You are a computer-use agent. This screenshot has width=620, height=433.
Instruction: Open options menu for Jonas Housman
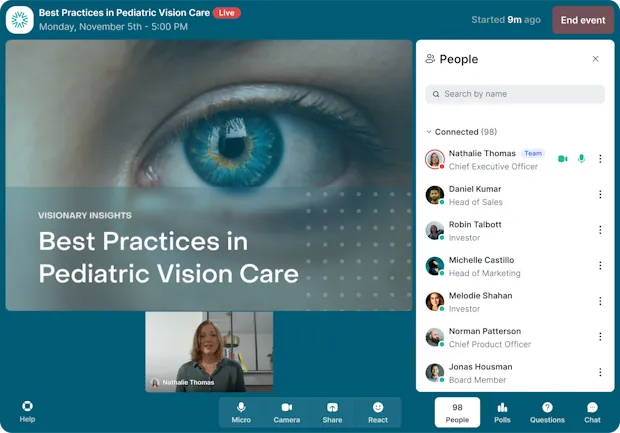point(600,372)
